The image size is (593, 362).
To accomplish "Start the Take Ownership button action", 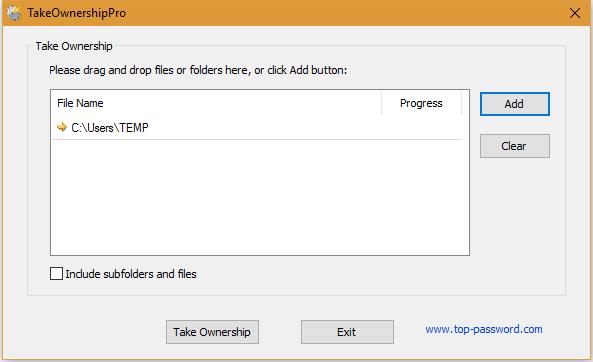I will pos(212,332).
